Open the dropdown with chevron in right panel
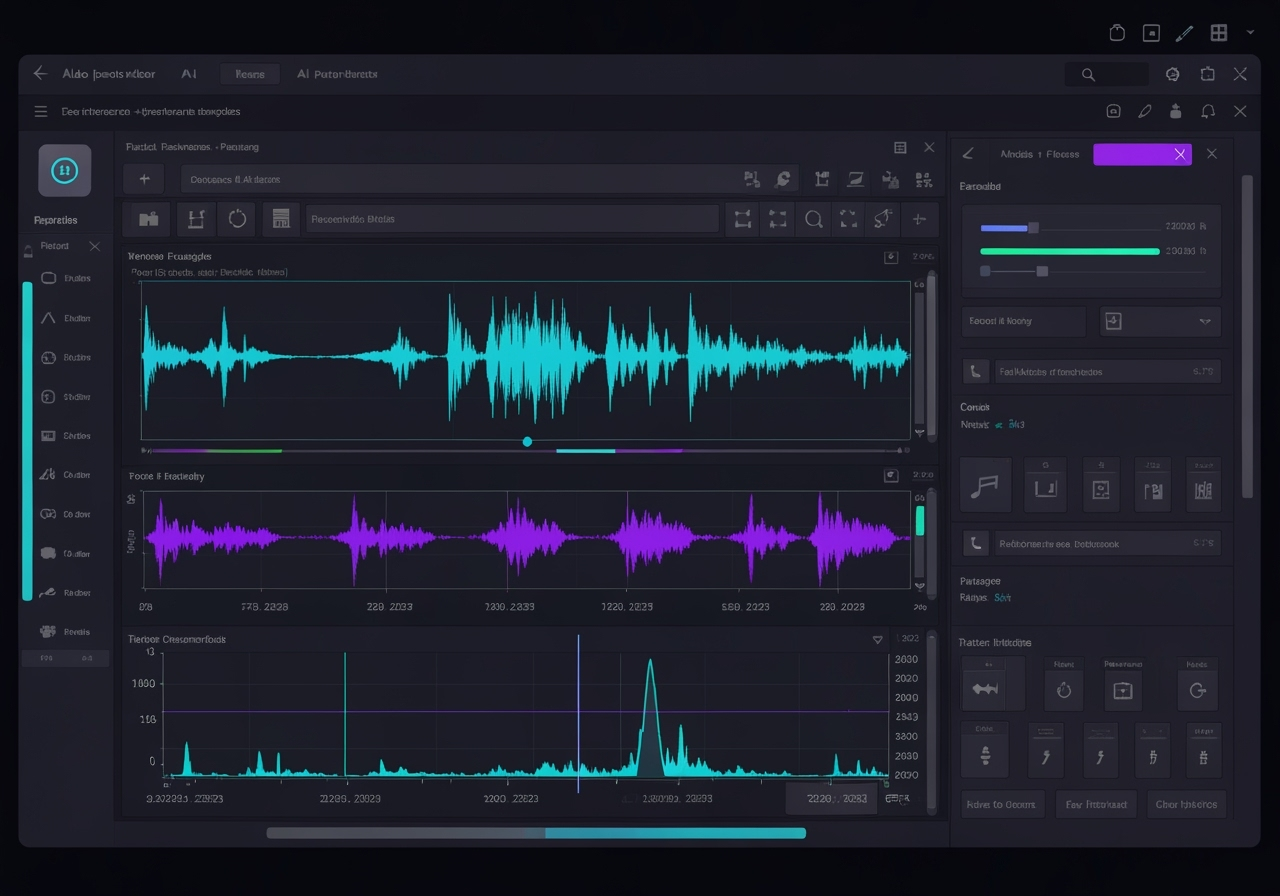The image size is (1280, 896). 1160,321
